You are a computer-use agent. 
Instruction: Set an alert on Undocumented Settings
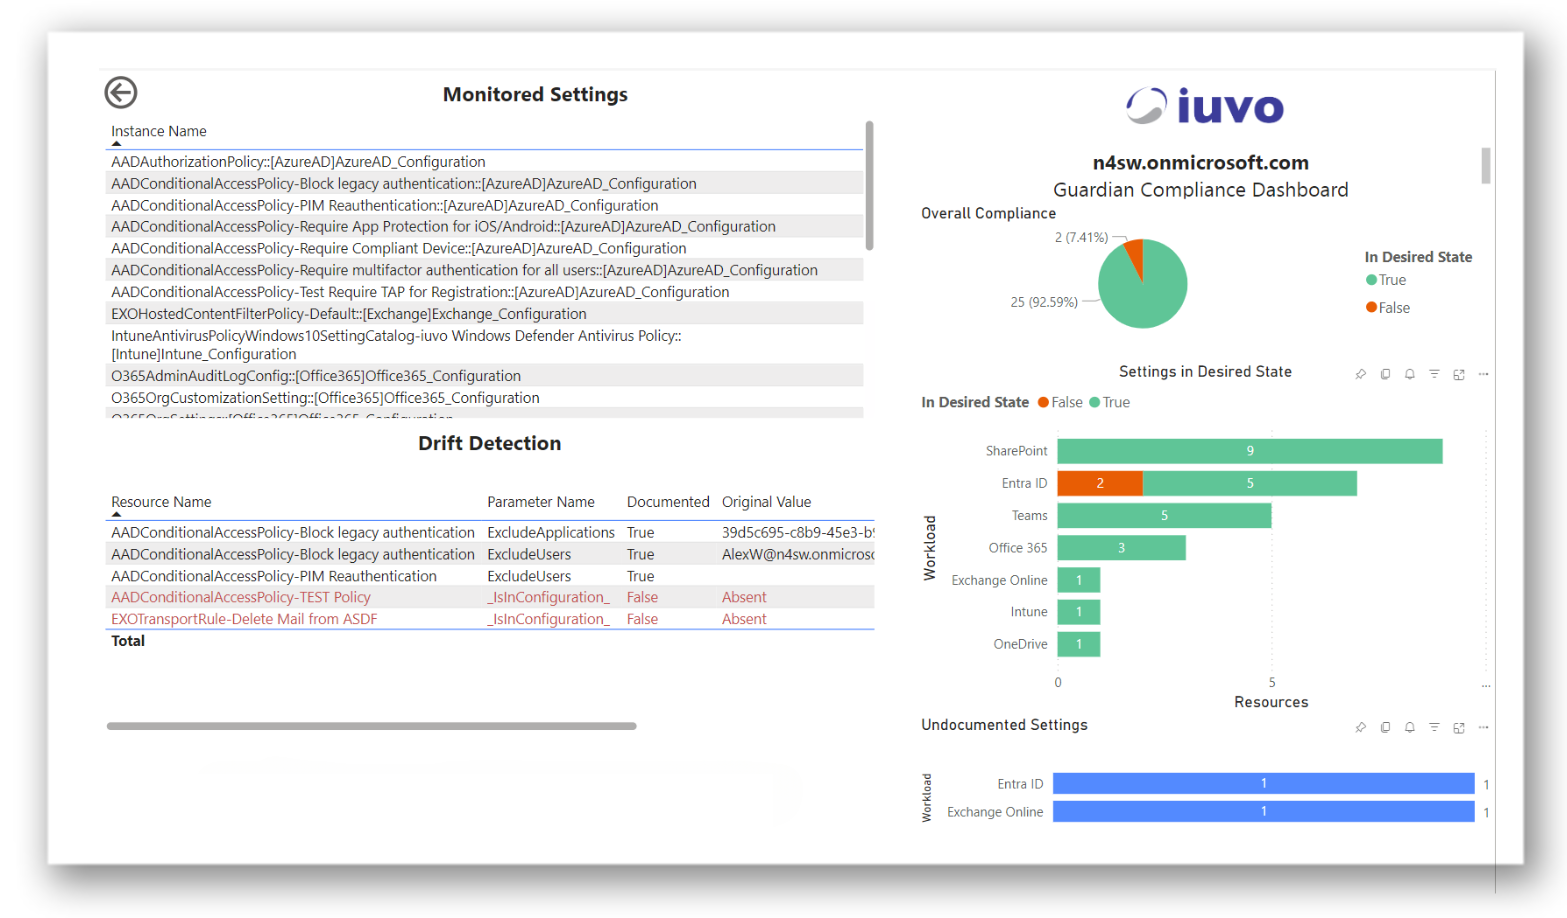(x=1409, y=727)
